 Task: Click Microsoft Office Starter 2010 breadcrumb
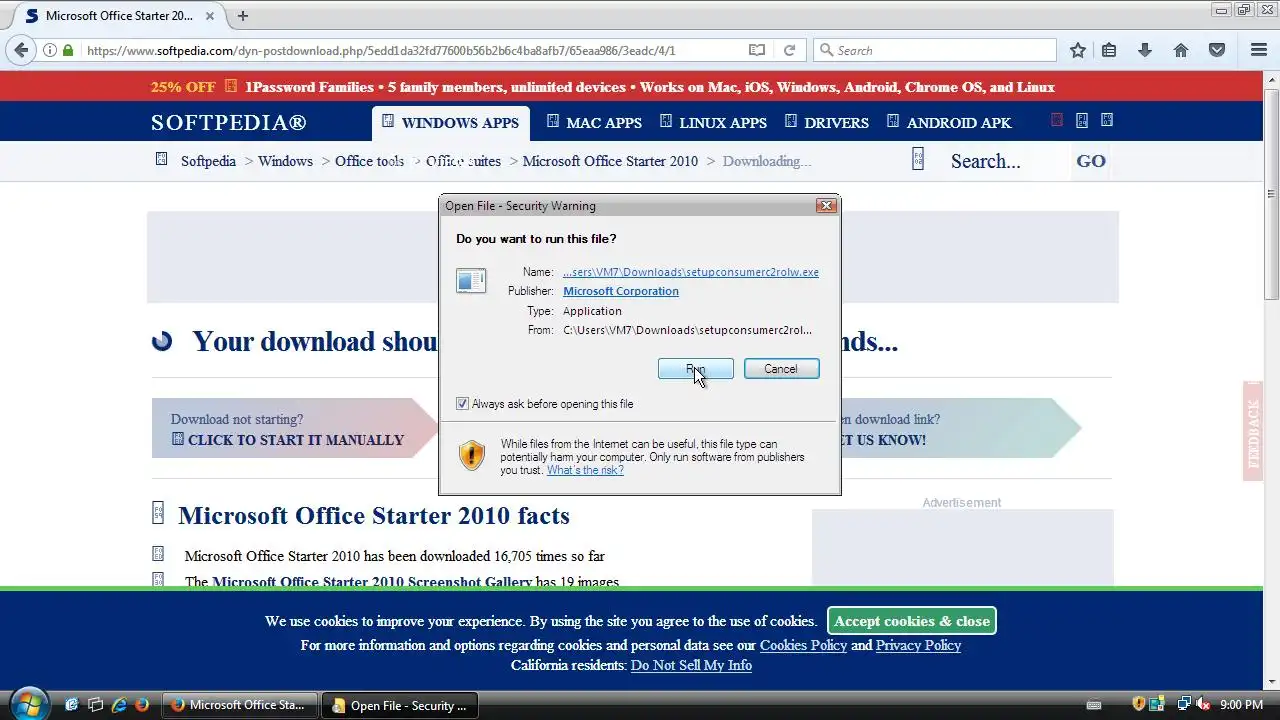point(610,161)
